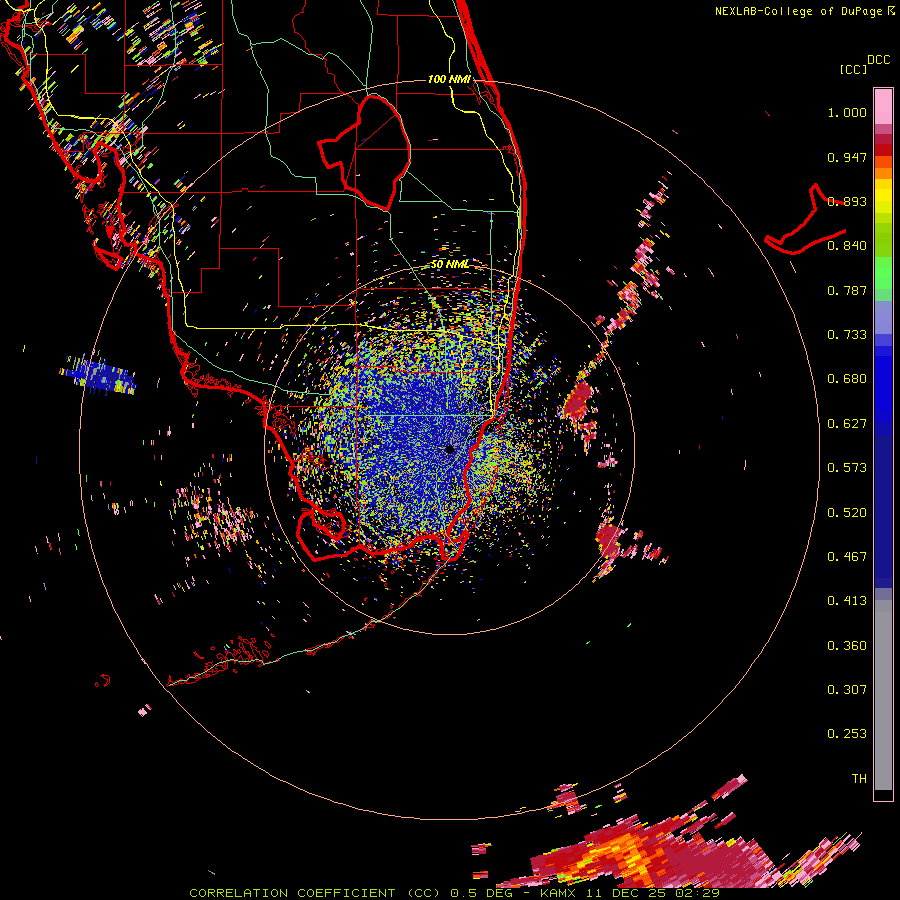900x900 pixels.
Task: Click the 0.787 colorbar value
Action: coord(847,290)
